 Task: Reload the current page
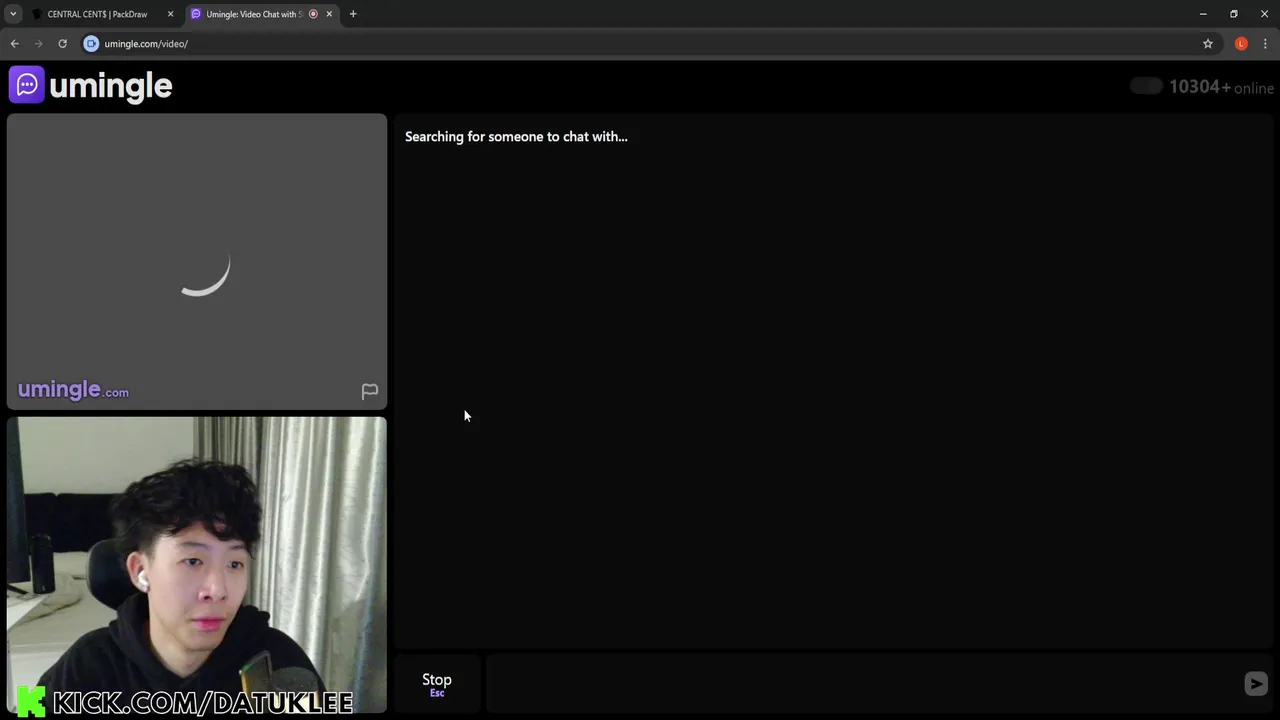(x=62, y=44)
